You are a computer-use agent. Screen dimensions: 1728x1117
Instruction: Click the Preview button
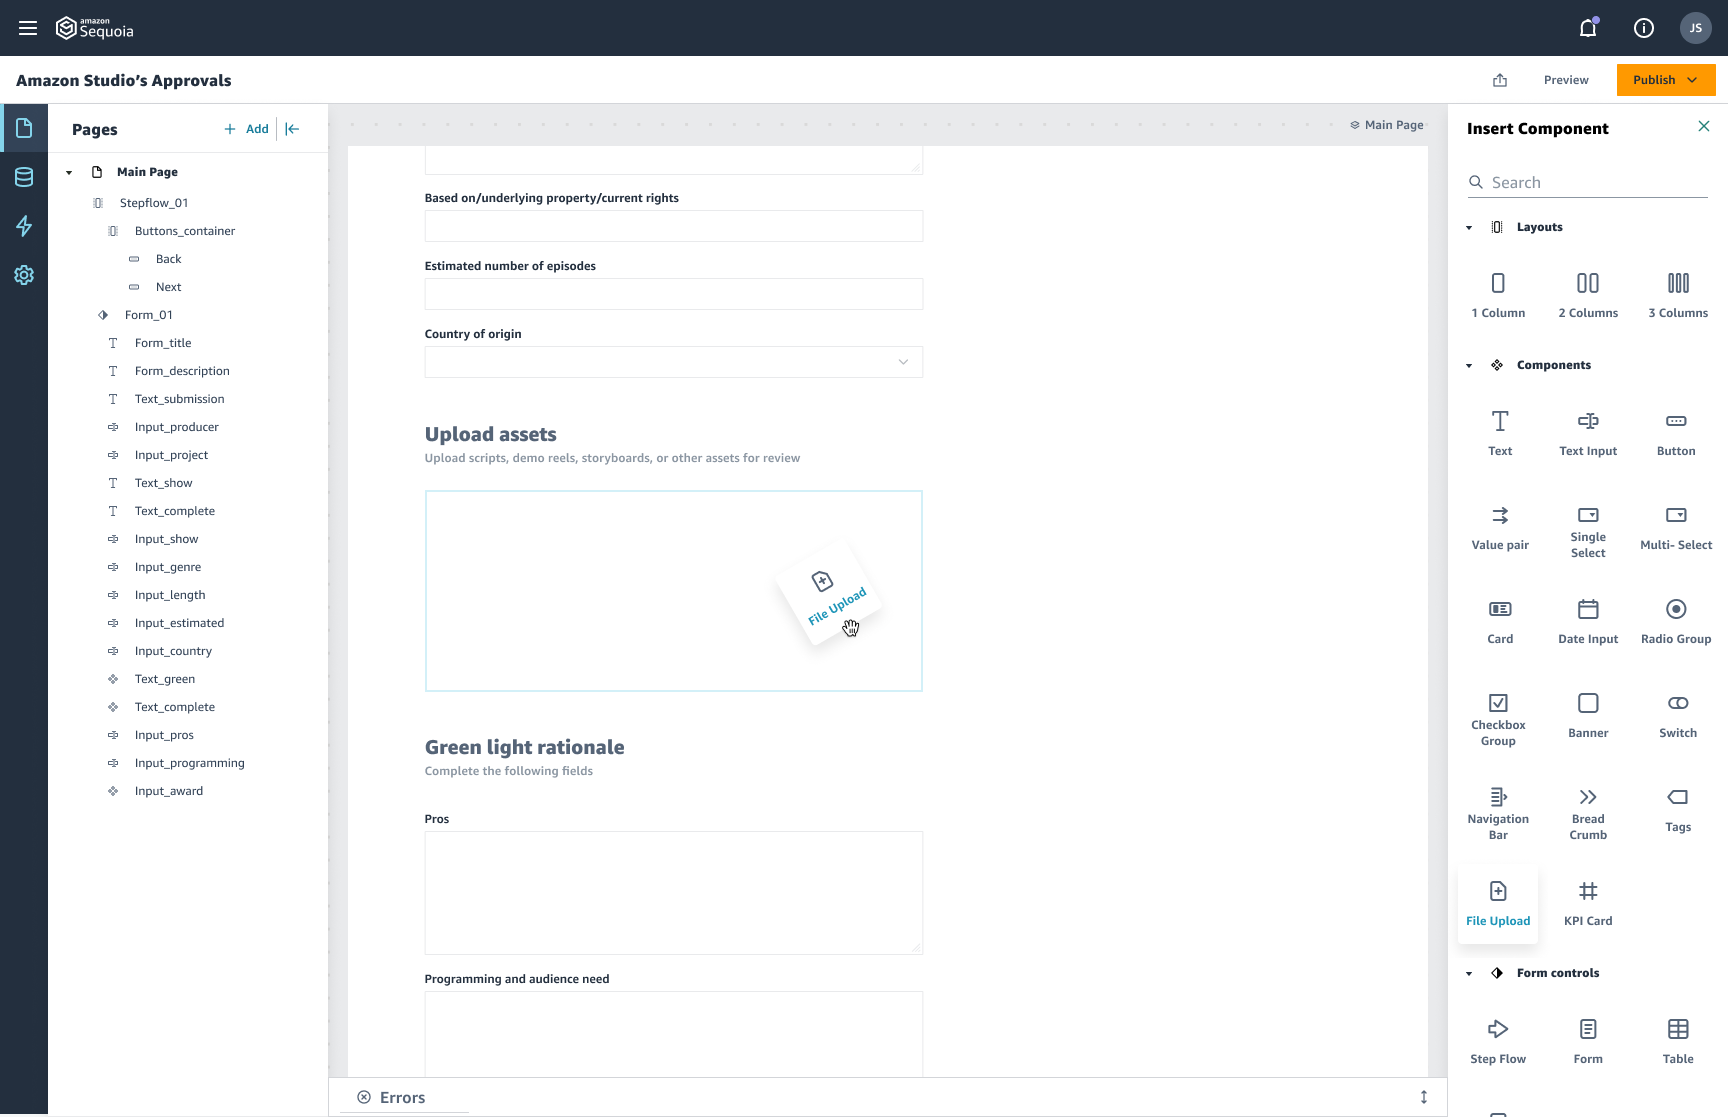(1566, 80)
